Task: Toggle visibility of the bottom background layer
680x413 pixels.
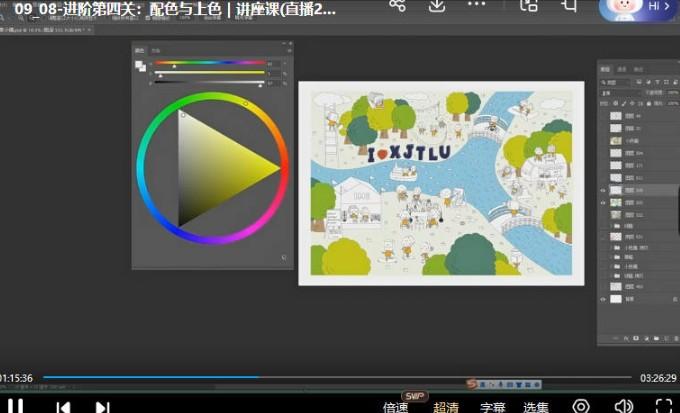Action: tap(603, 298)
